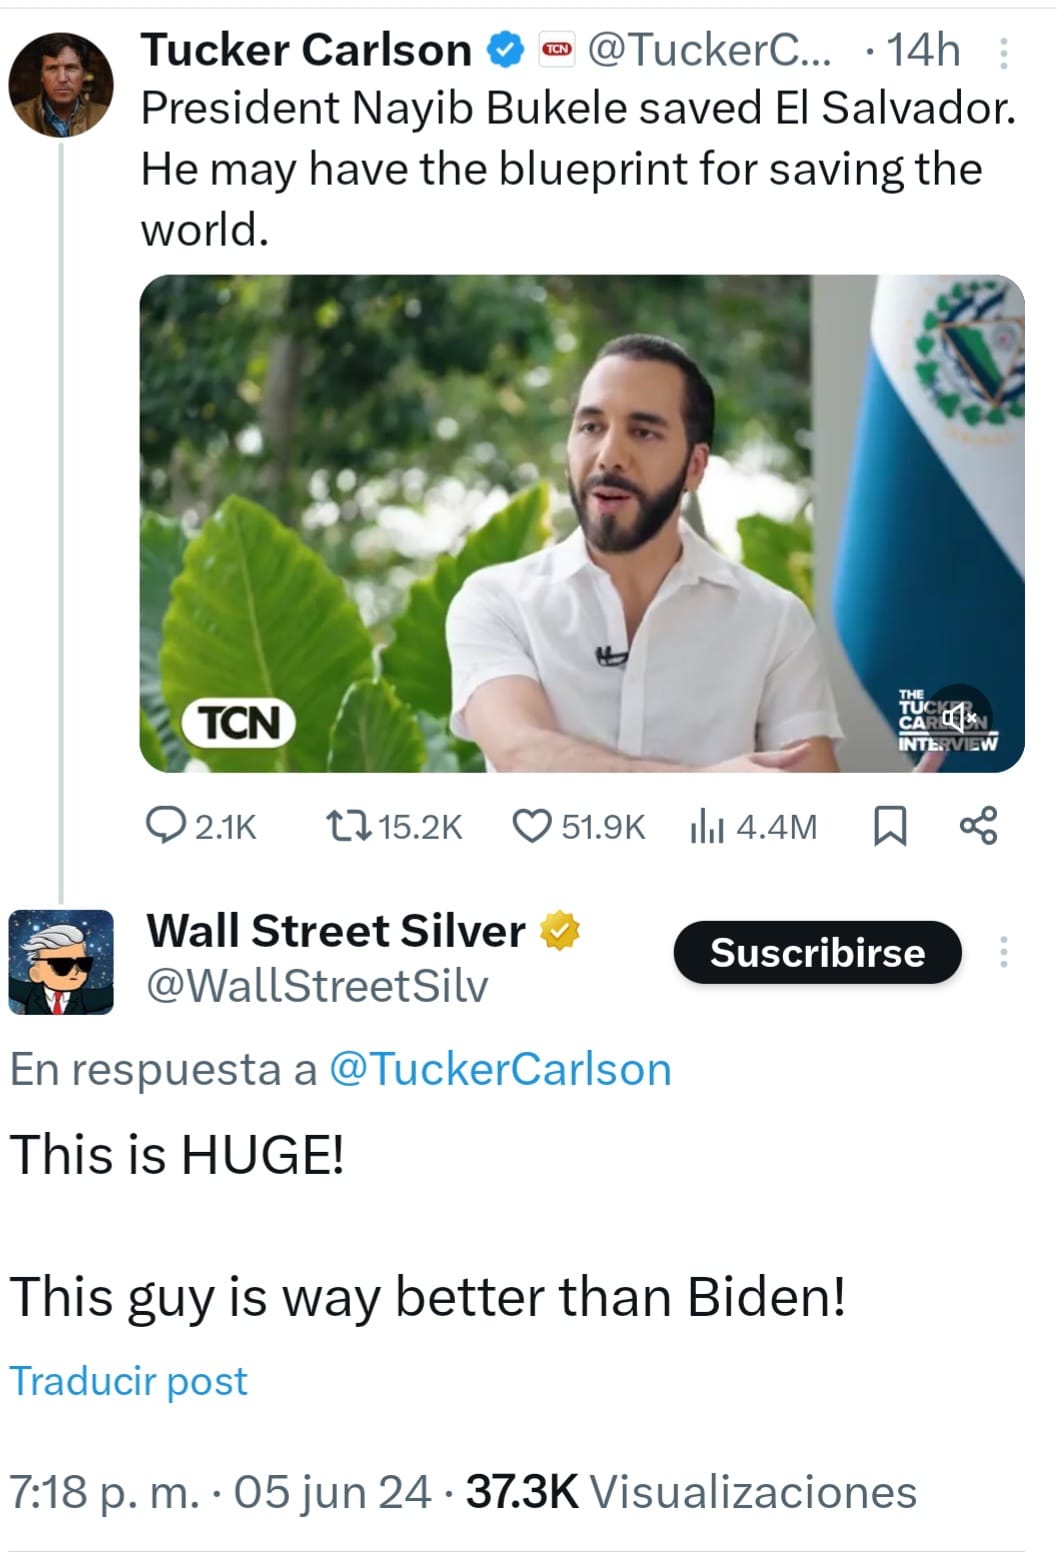Bookmark Tucker Carlson's post
The width and height of the screenshot is (1057, 1559).
890,827
